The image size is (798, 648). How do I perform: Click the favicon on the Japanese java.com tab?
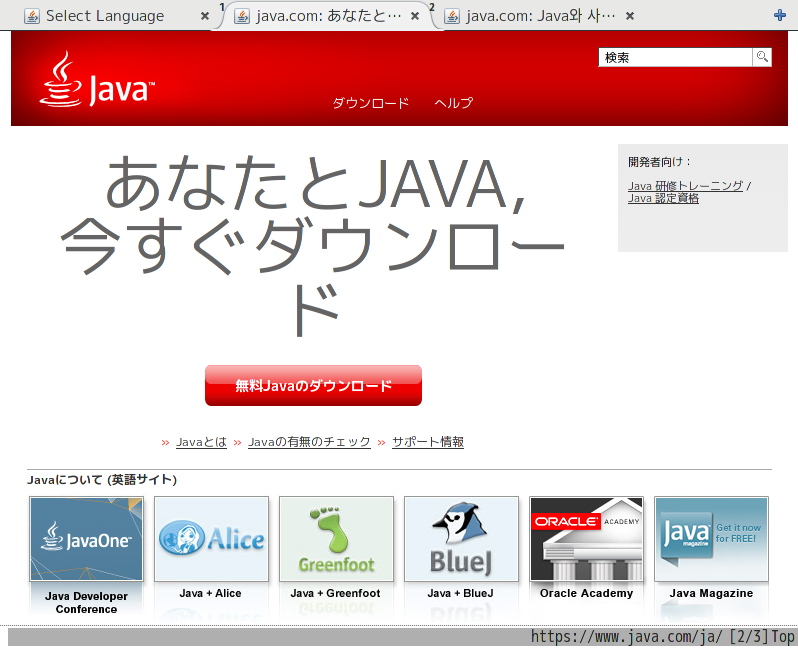[x=242, y=16]
